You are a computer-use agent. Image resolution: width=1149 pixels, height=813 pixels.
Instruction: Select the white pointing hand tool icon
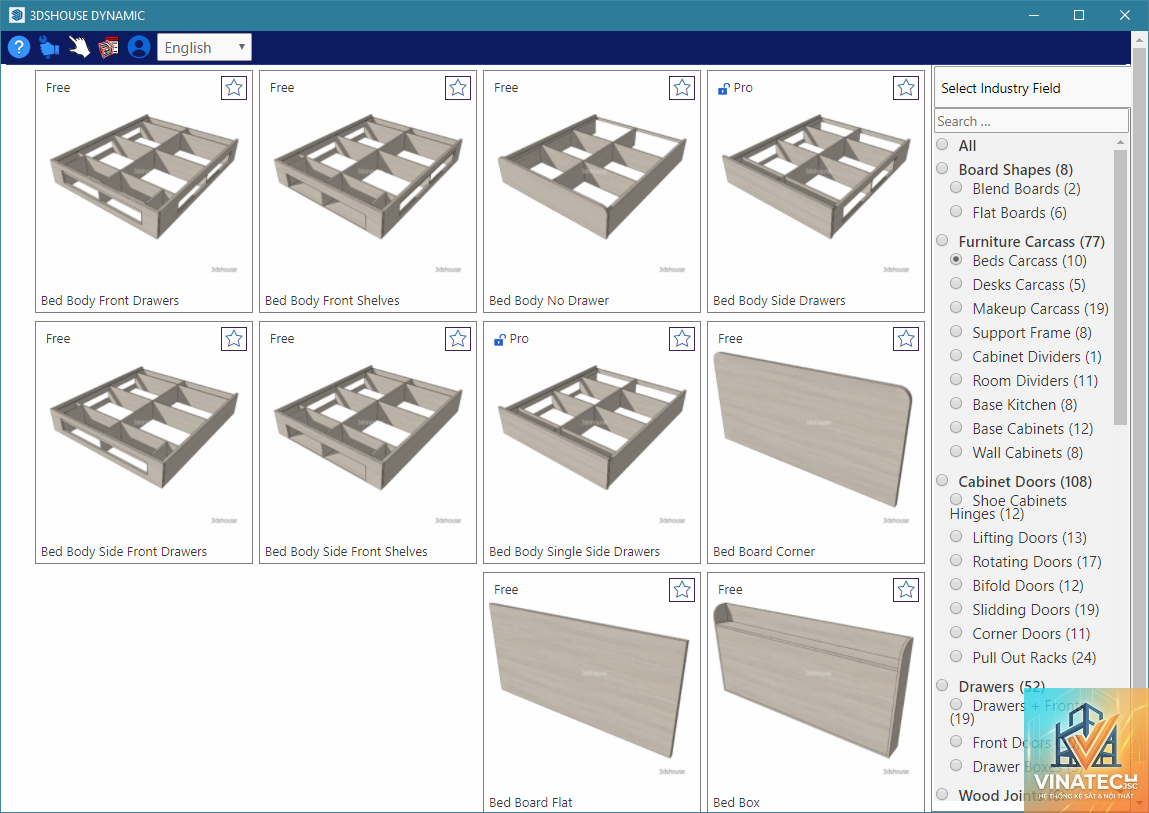point(78,48)
